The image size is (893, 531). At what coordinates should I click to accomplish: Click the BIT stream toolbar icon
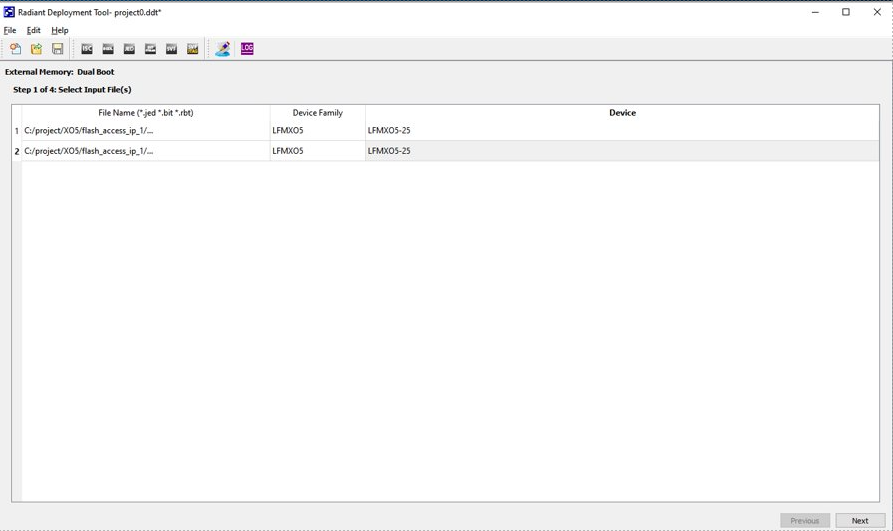[150, 49]
